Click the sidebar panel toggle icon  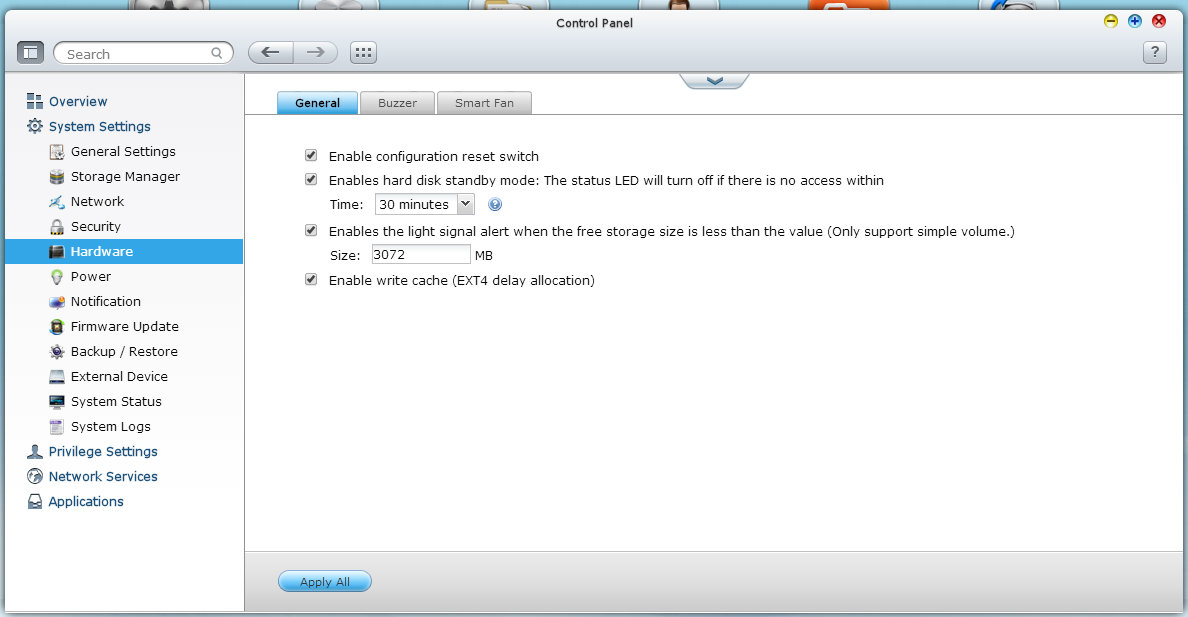coord(30,53)
